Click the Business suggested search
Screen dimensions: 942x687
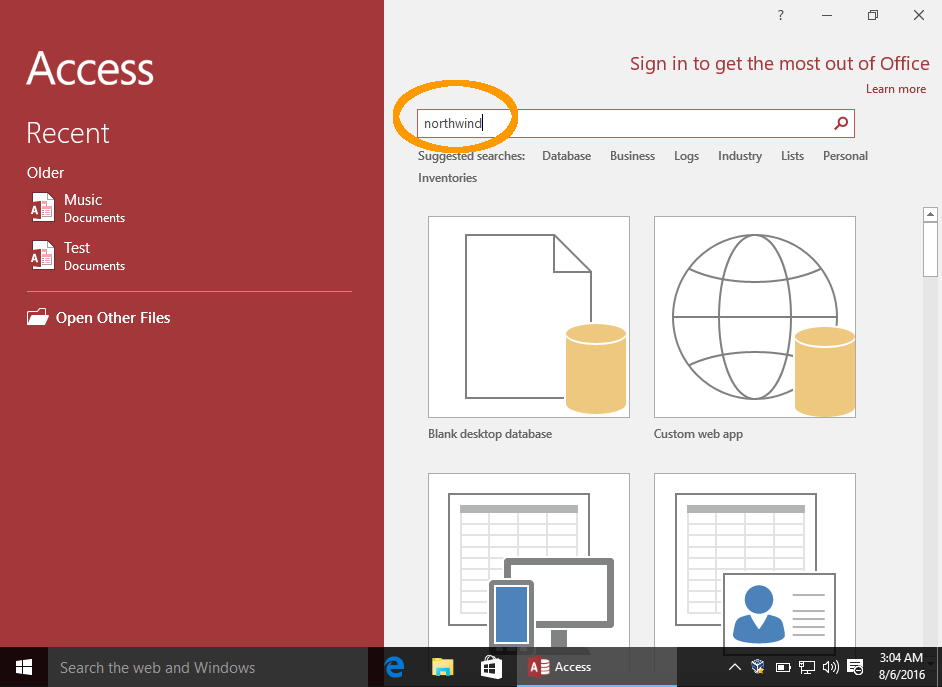click(x=632, y=156)
